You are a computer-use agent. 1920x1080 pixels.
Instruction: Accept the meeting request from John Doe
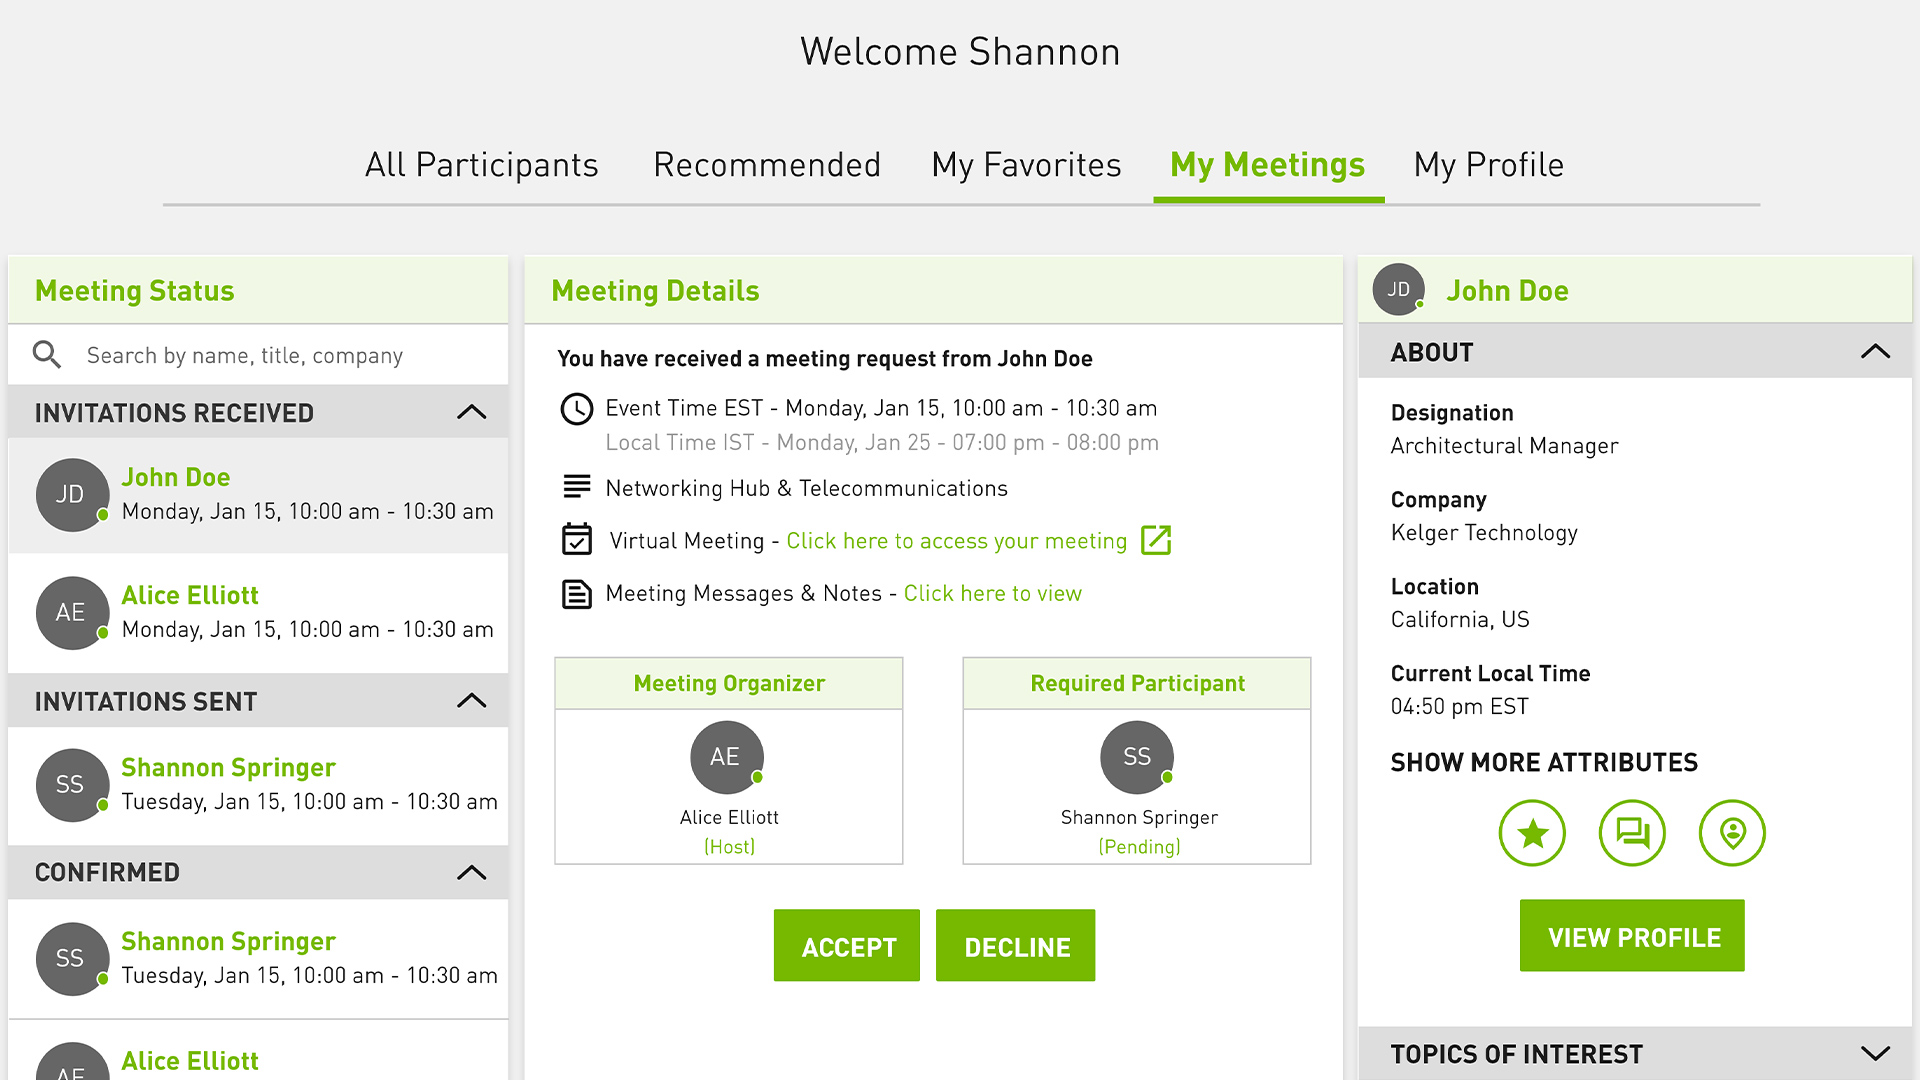click(846, 946)
